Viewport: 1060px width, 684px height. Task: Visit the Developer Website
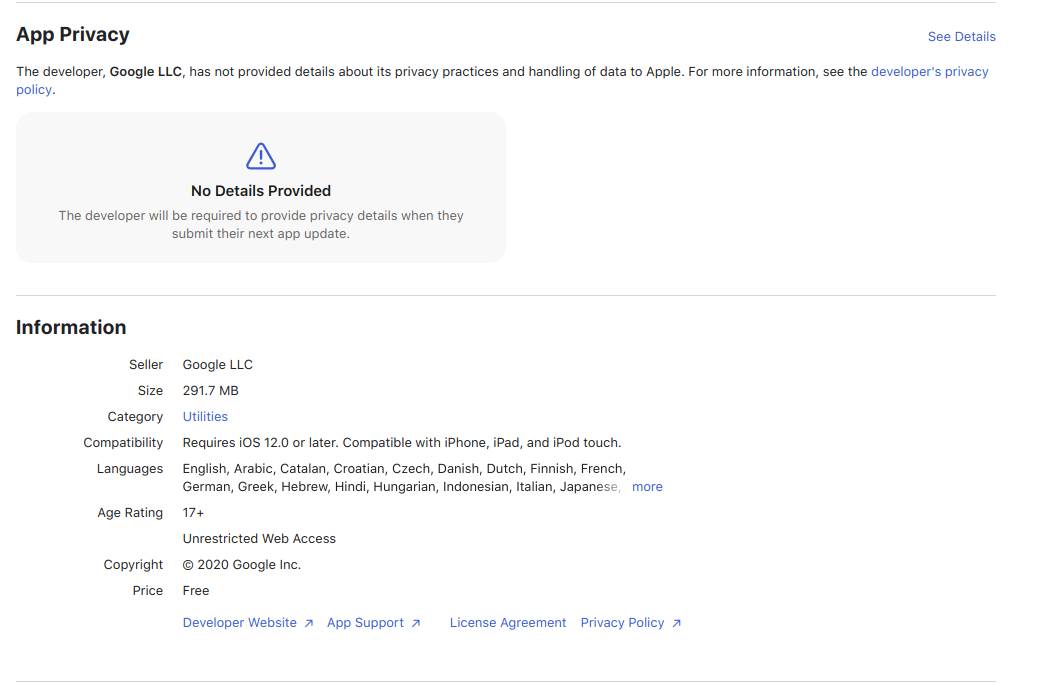(x=240, y=622)
